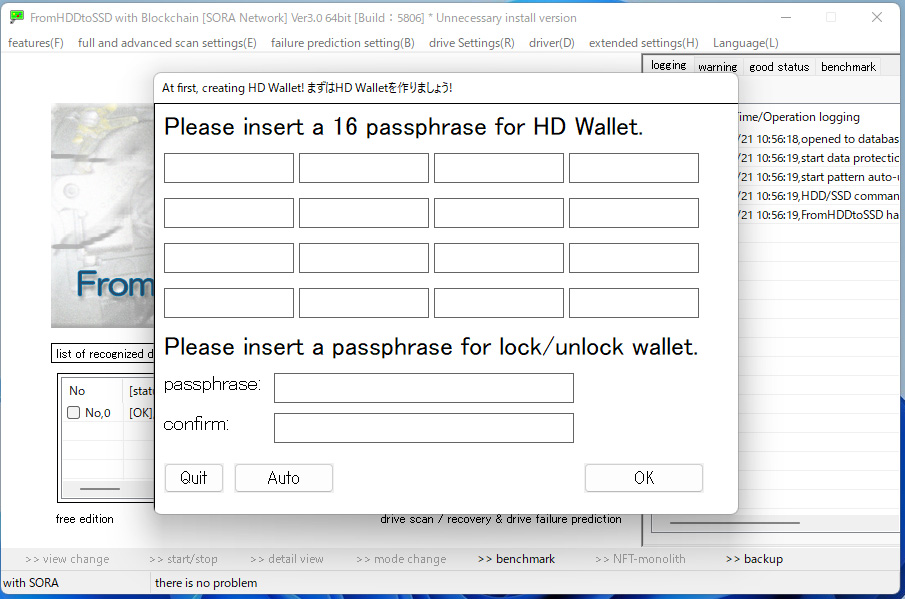Select the benchmark tab in the log panel
Screen dimensions: 905x599
click(x=848, y=67)
